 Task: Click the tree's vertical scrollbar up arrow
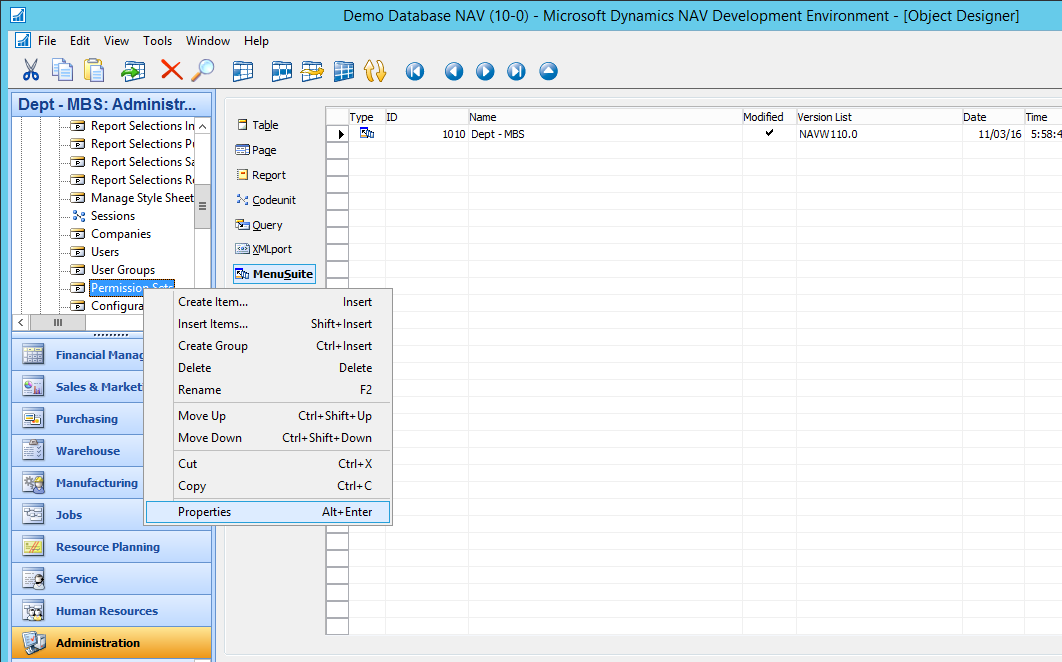coord(202,126)
